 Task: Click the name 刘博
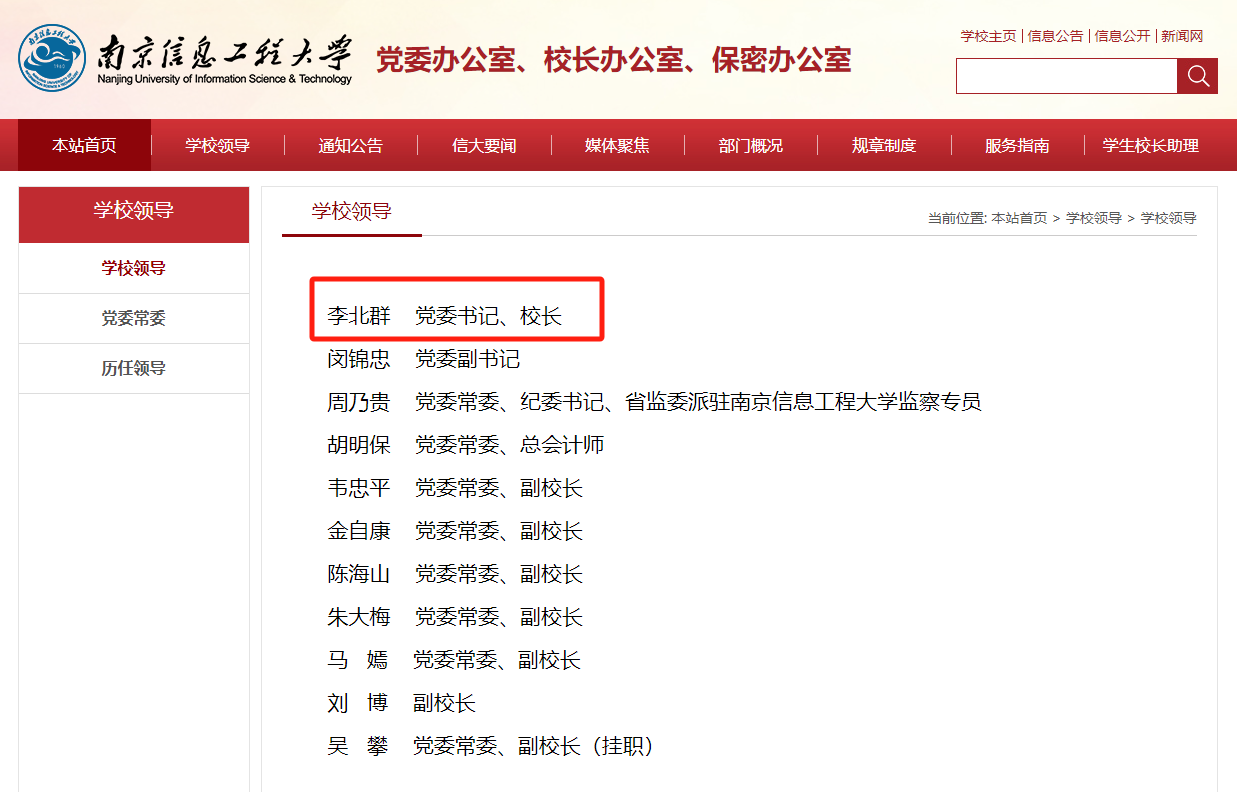(x=358, y=703)
